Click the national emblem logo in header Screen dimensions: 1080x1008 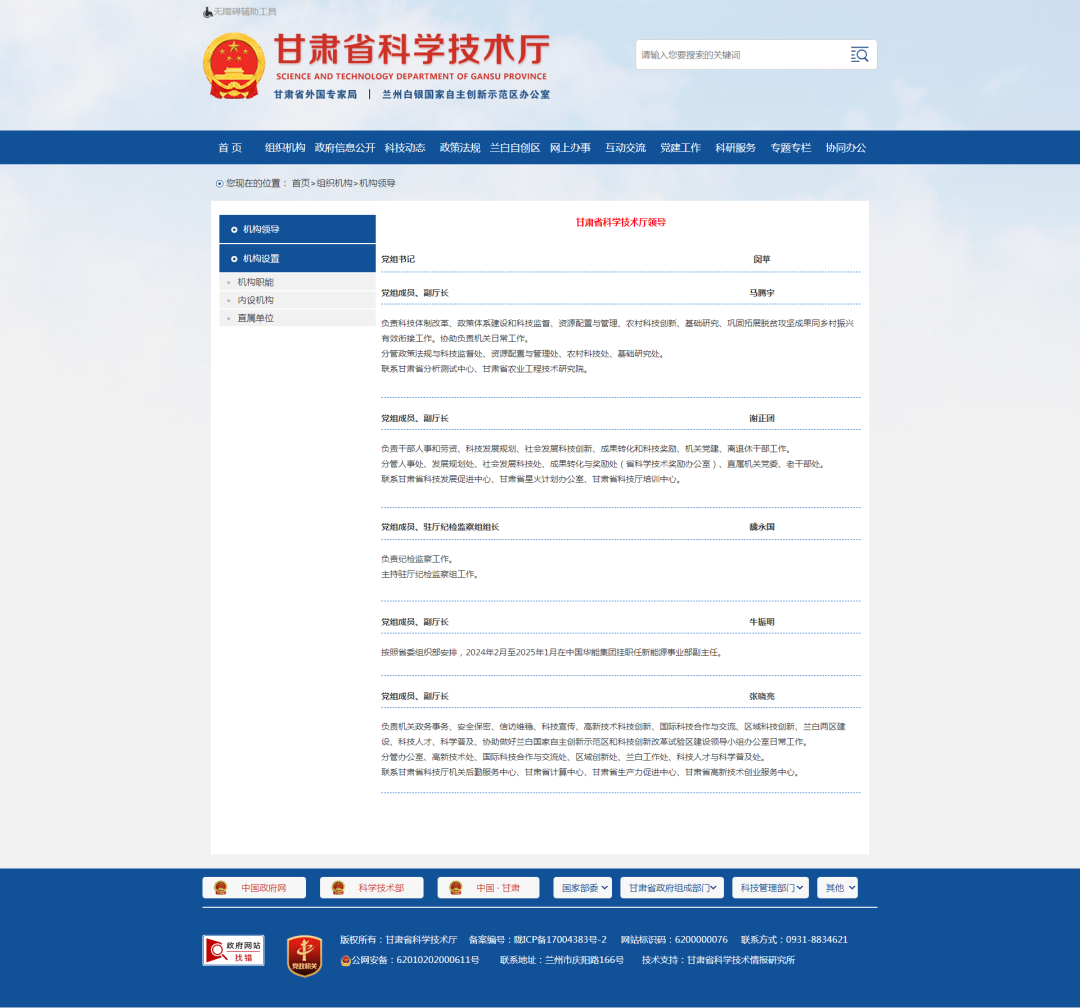click(x=234, y=66)
